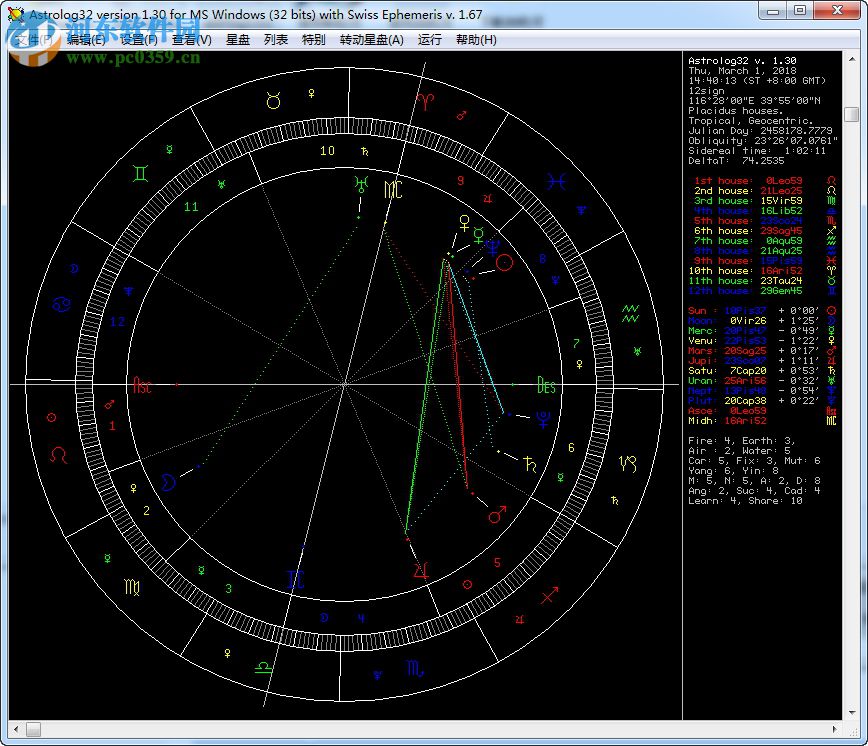Click the Taurus glyph in the zodiac ring

pos(272,100)
